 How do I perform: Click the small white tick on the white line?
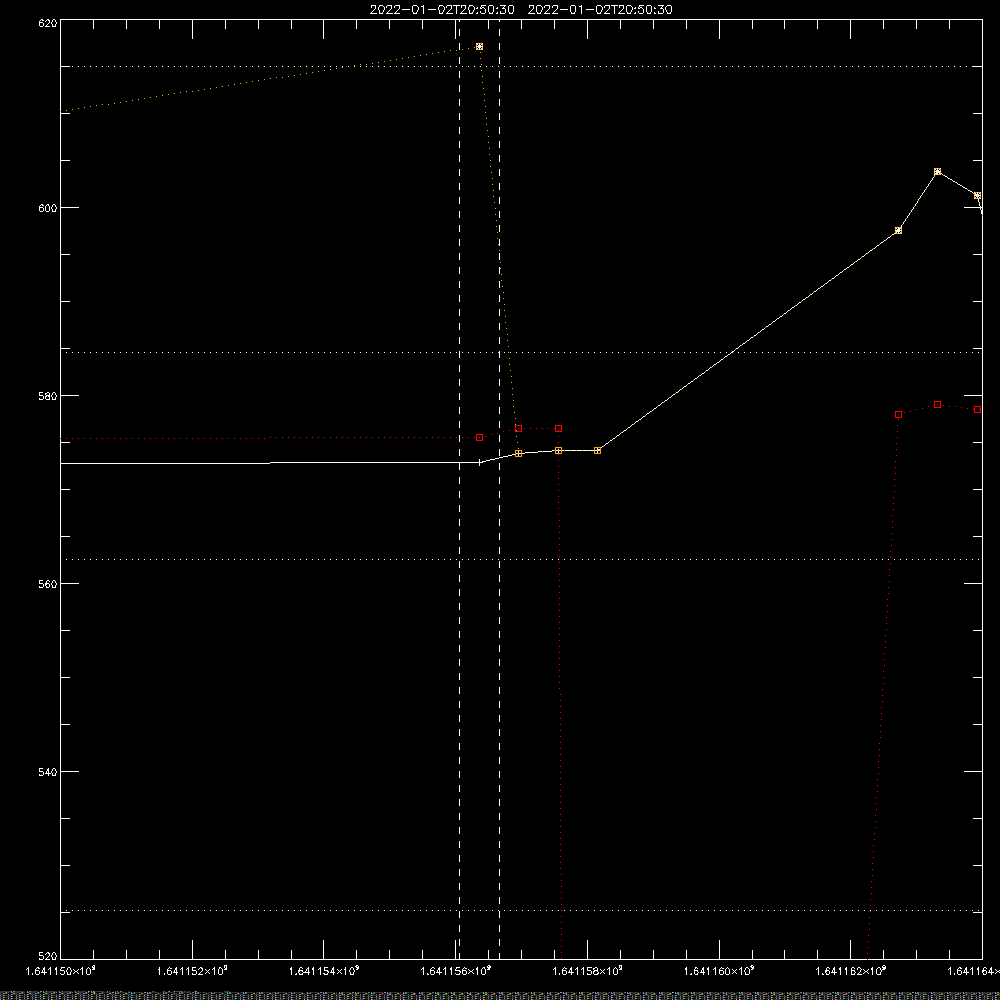(480, 462)
